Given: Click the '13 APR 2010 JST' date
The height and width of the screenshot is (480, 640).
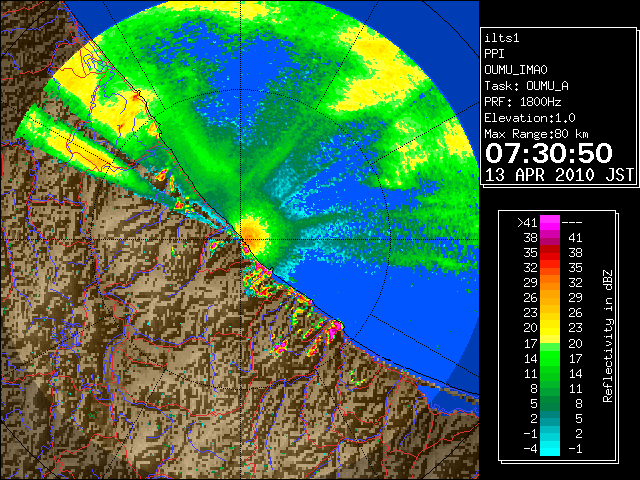Looking at the screenshot, I should 559,175.
